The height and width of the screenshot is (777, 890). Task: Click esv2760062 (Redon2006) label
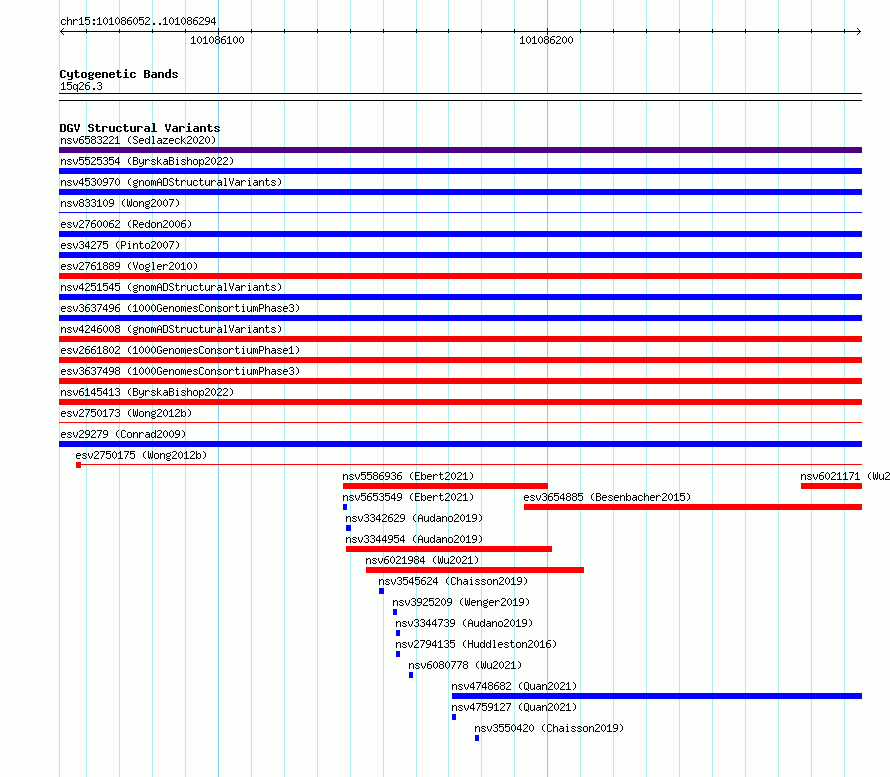(126, 224)
